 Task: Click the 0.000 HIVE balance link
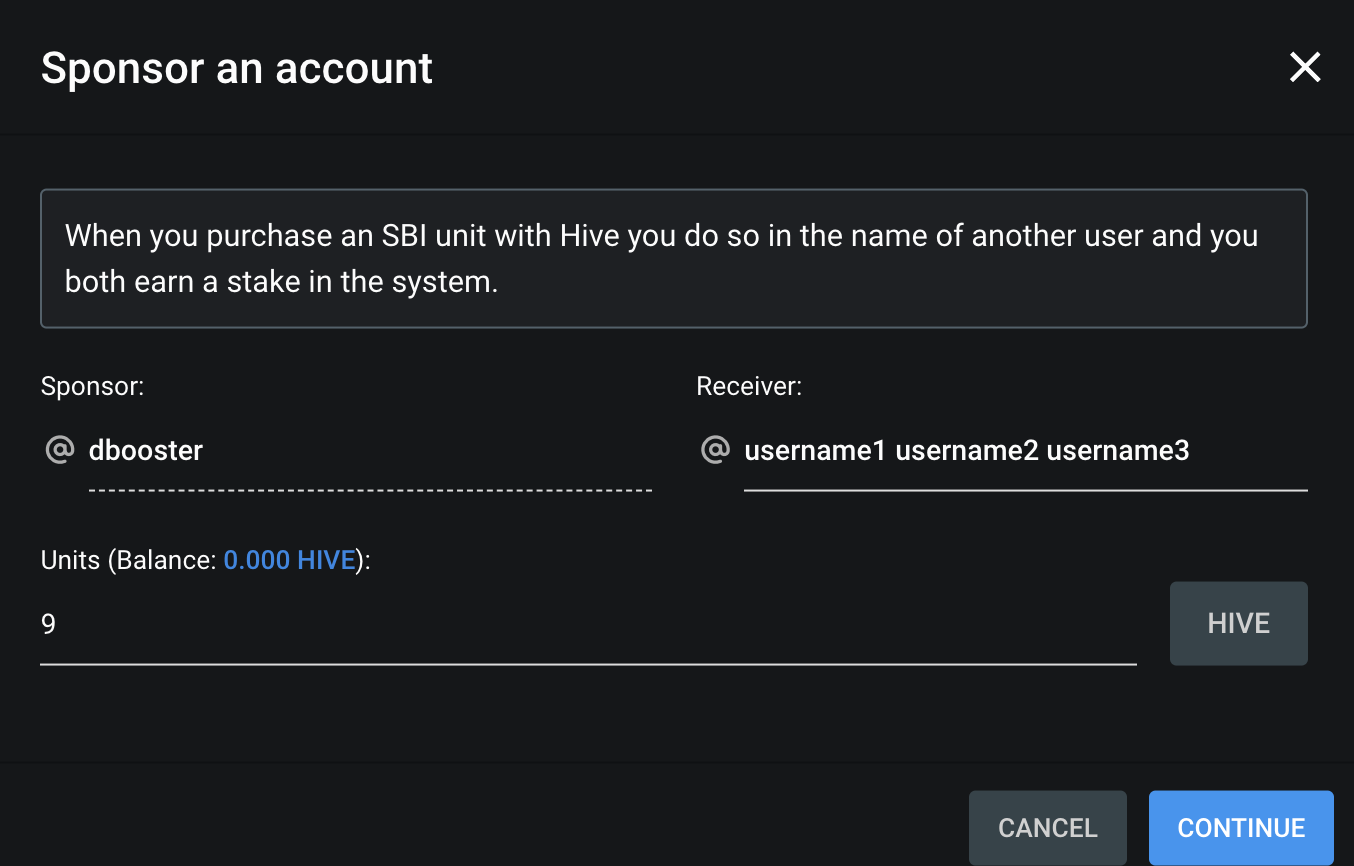pos(290,560)
